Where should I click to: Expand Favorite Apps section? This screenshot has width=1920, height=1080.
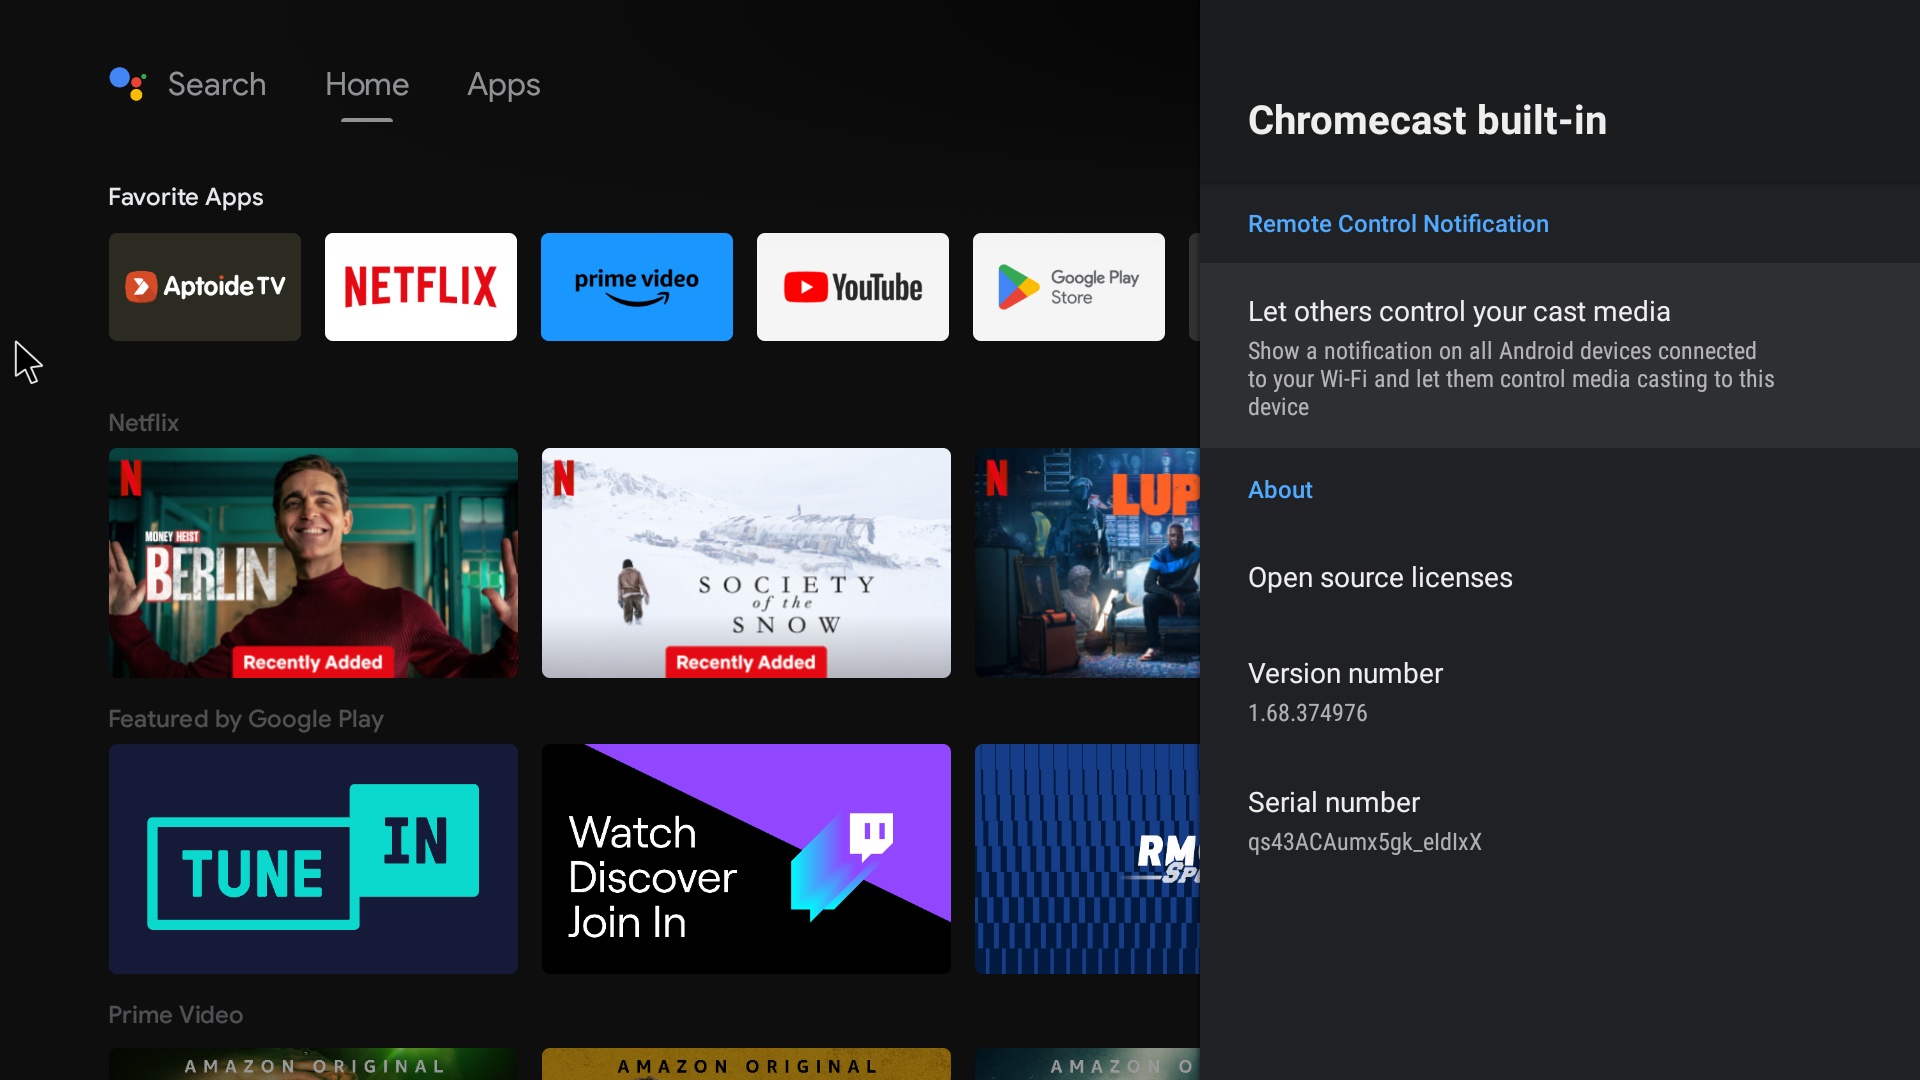click(x=186, y=195)
